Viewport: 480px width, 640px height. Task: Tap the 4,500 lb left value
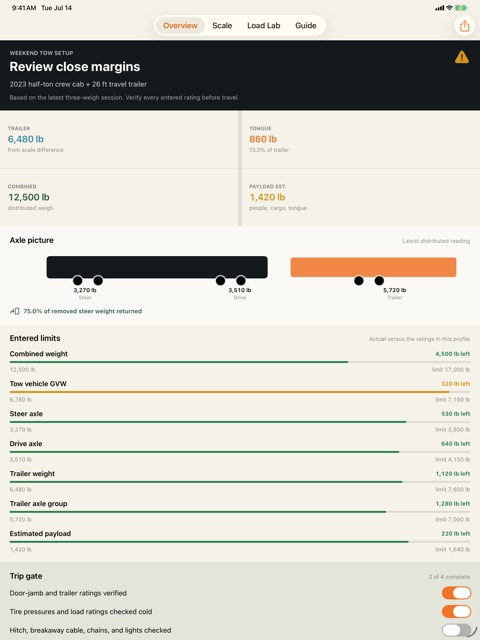[453, 354]
